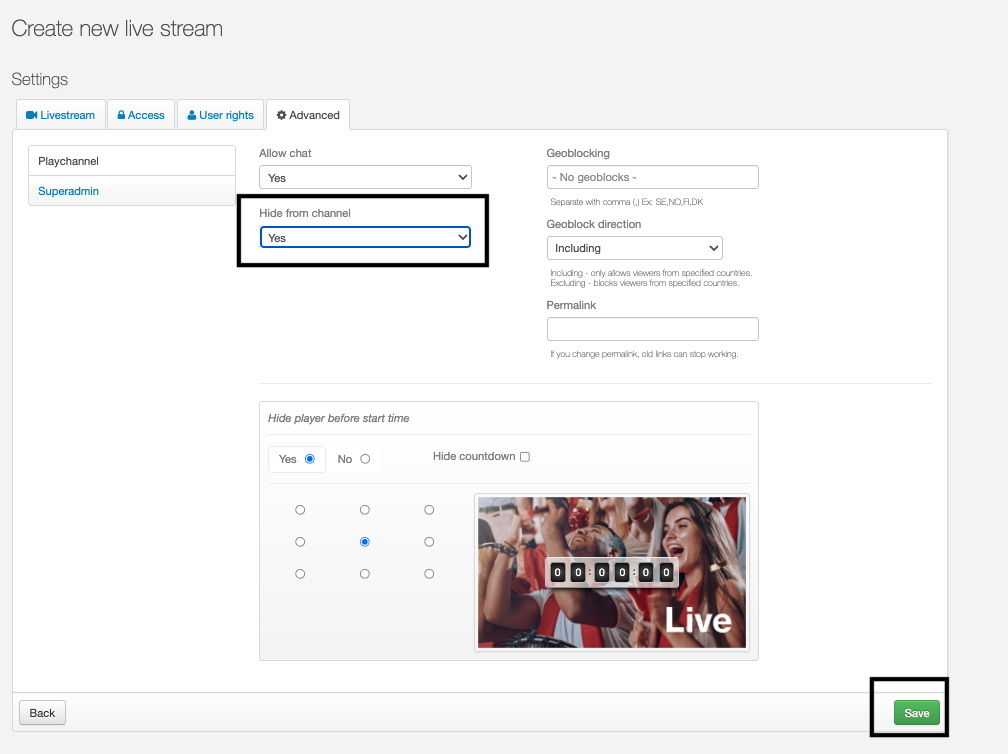Choose top-left countdown position radio
1008x754 pixels.
[300, 510]
